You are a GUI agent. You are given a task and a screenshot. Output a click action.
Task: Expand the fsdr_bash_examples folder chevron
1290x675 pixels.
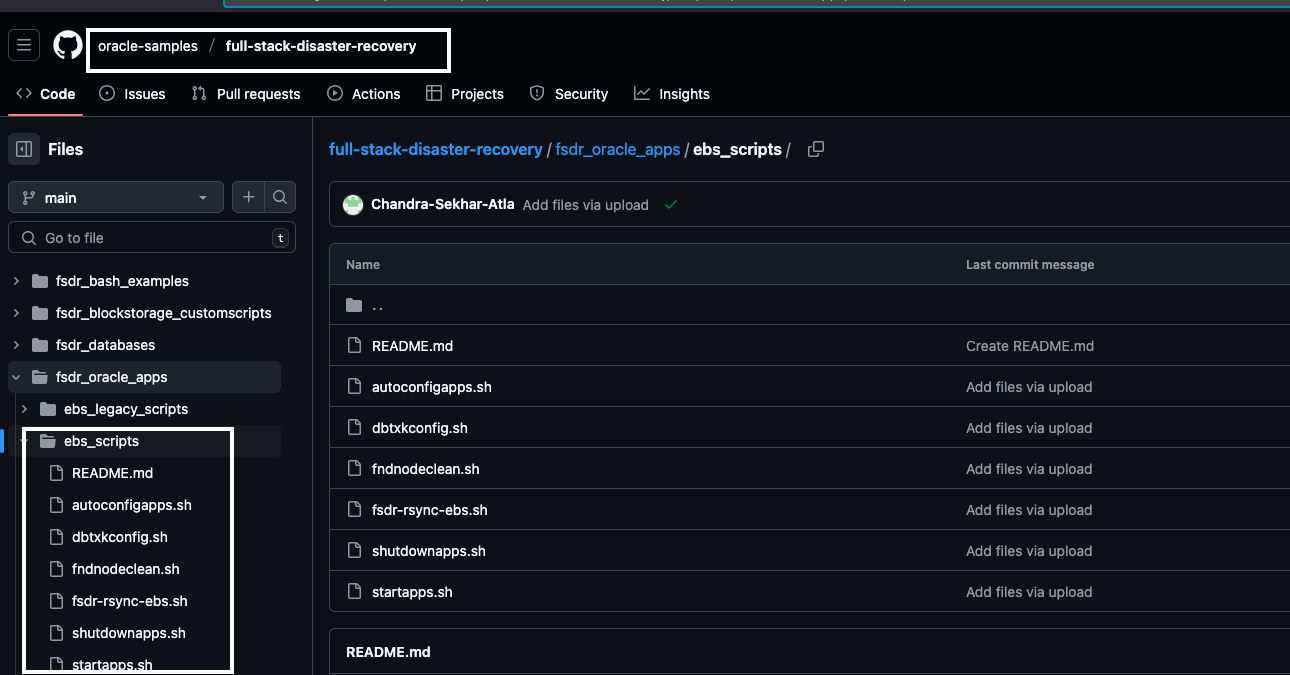[16, 281]
